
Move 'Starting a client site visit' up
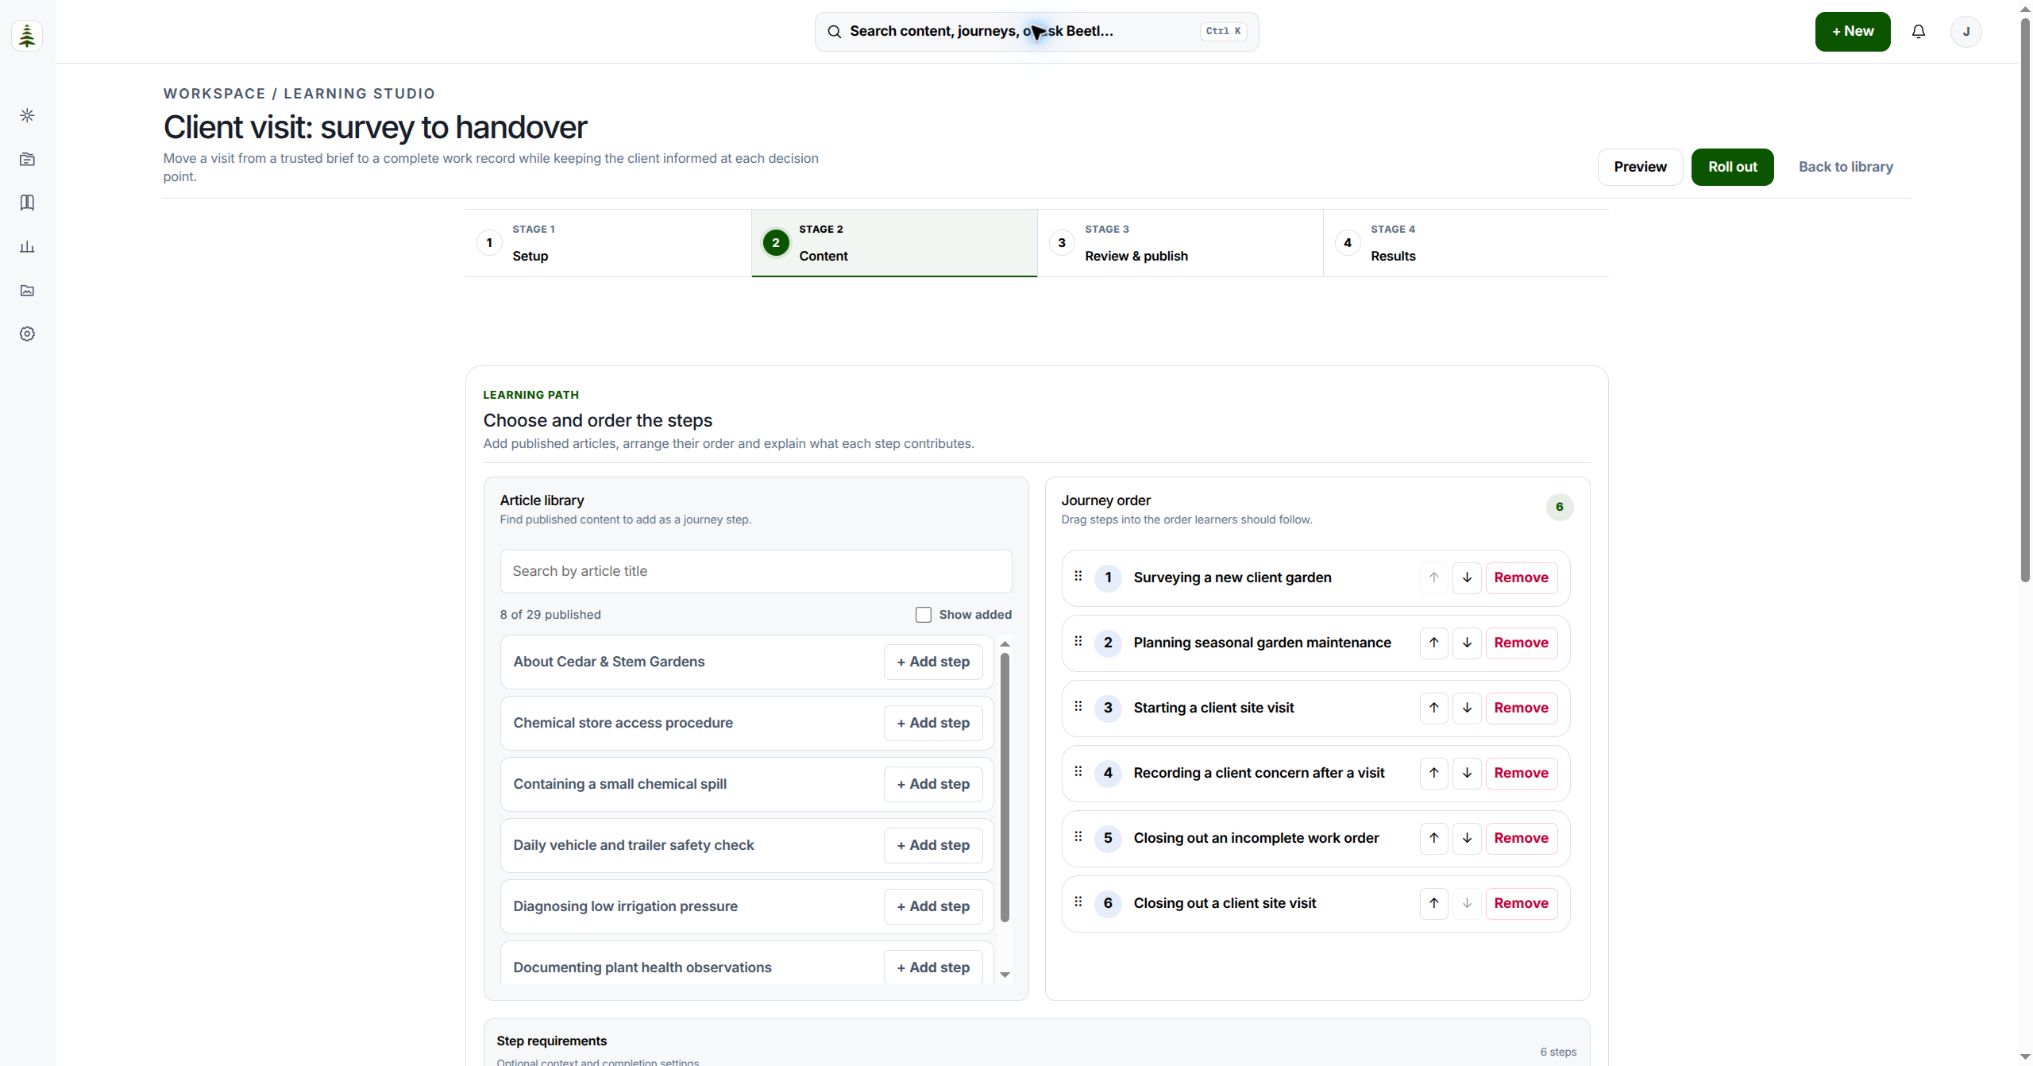point(1434,708)
